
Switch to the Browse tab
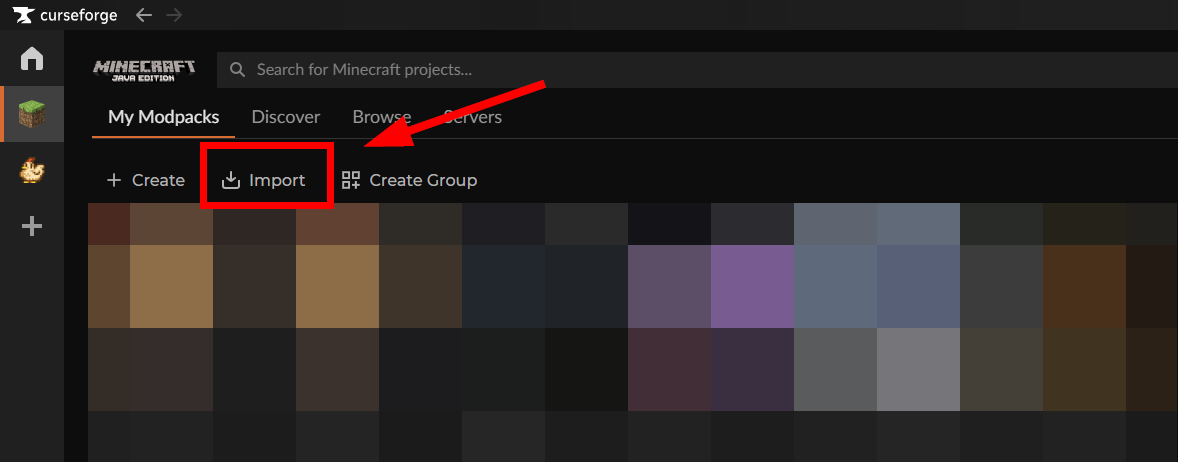(x=382, y=117)
